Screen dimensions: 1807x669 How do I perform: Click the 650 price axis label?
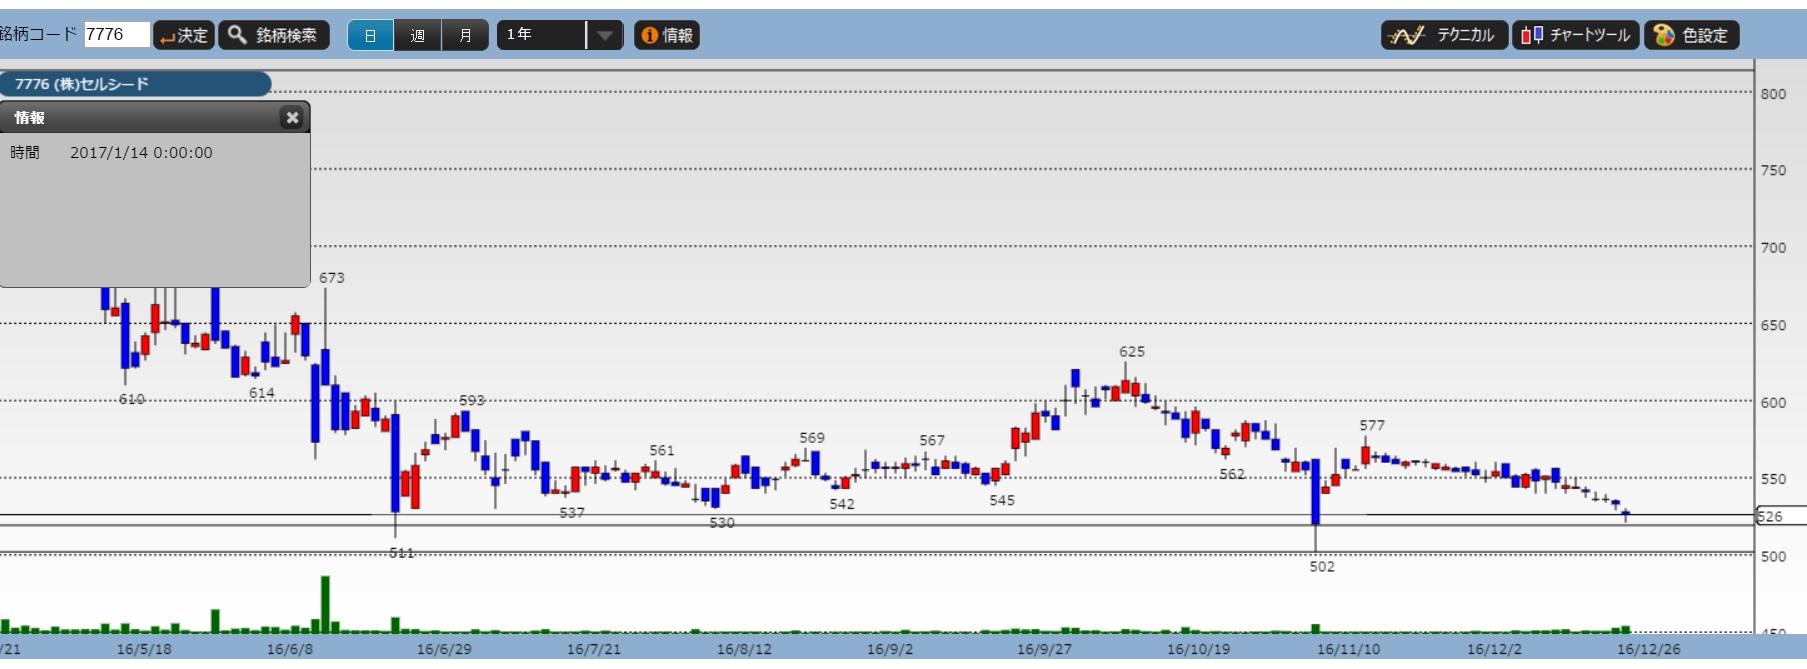pyautogui.click(x=1773, y=326)
